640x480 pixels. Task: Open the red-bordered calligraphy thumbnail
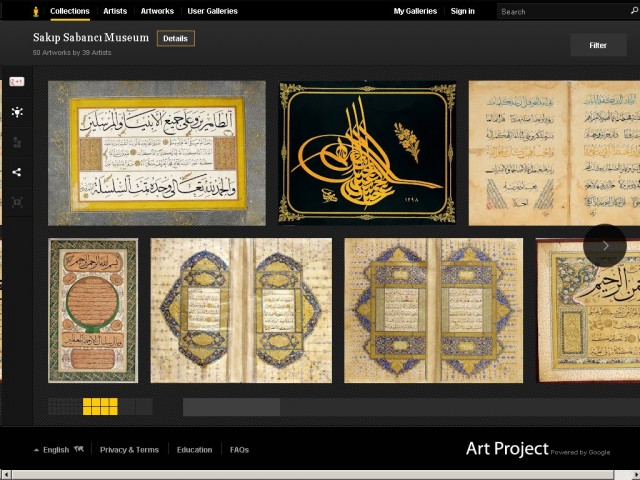tap(588, 311)
